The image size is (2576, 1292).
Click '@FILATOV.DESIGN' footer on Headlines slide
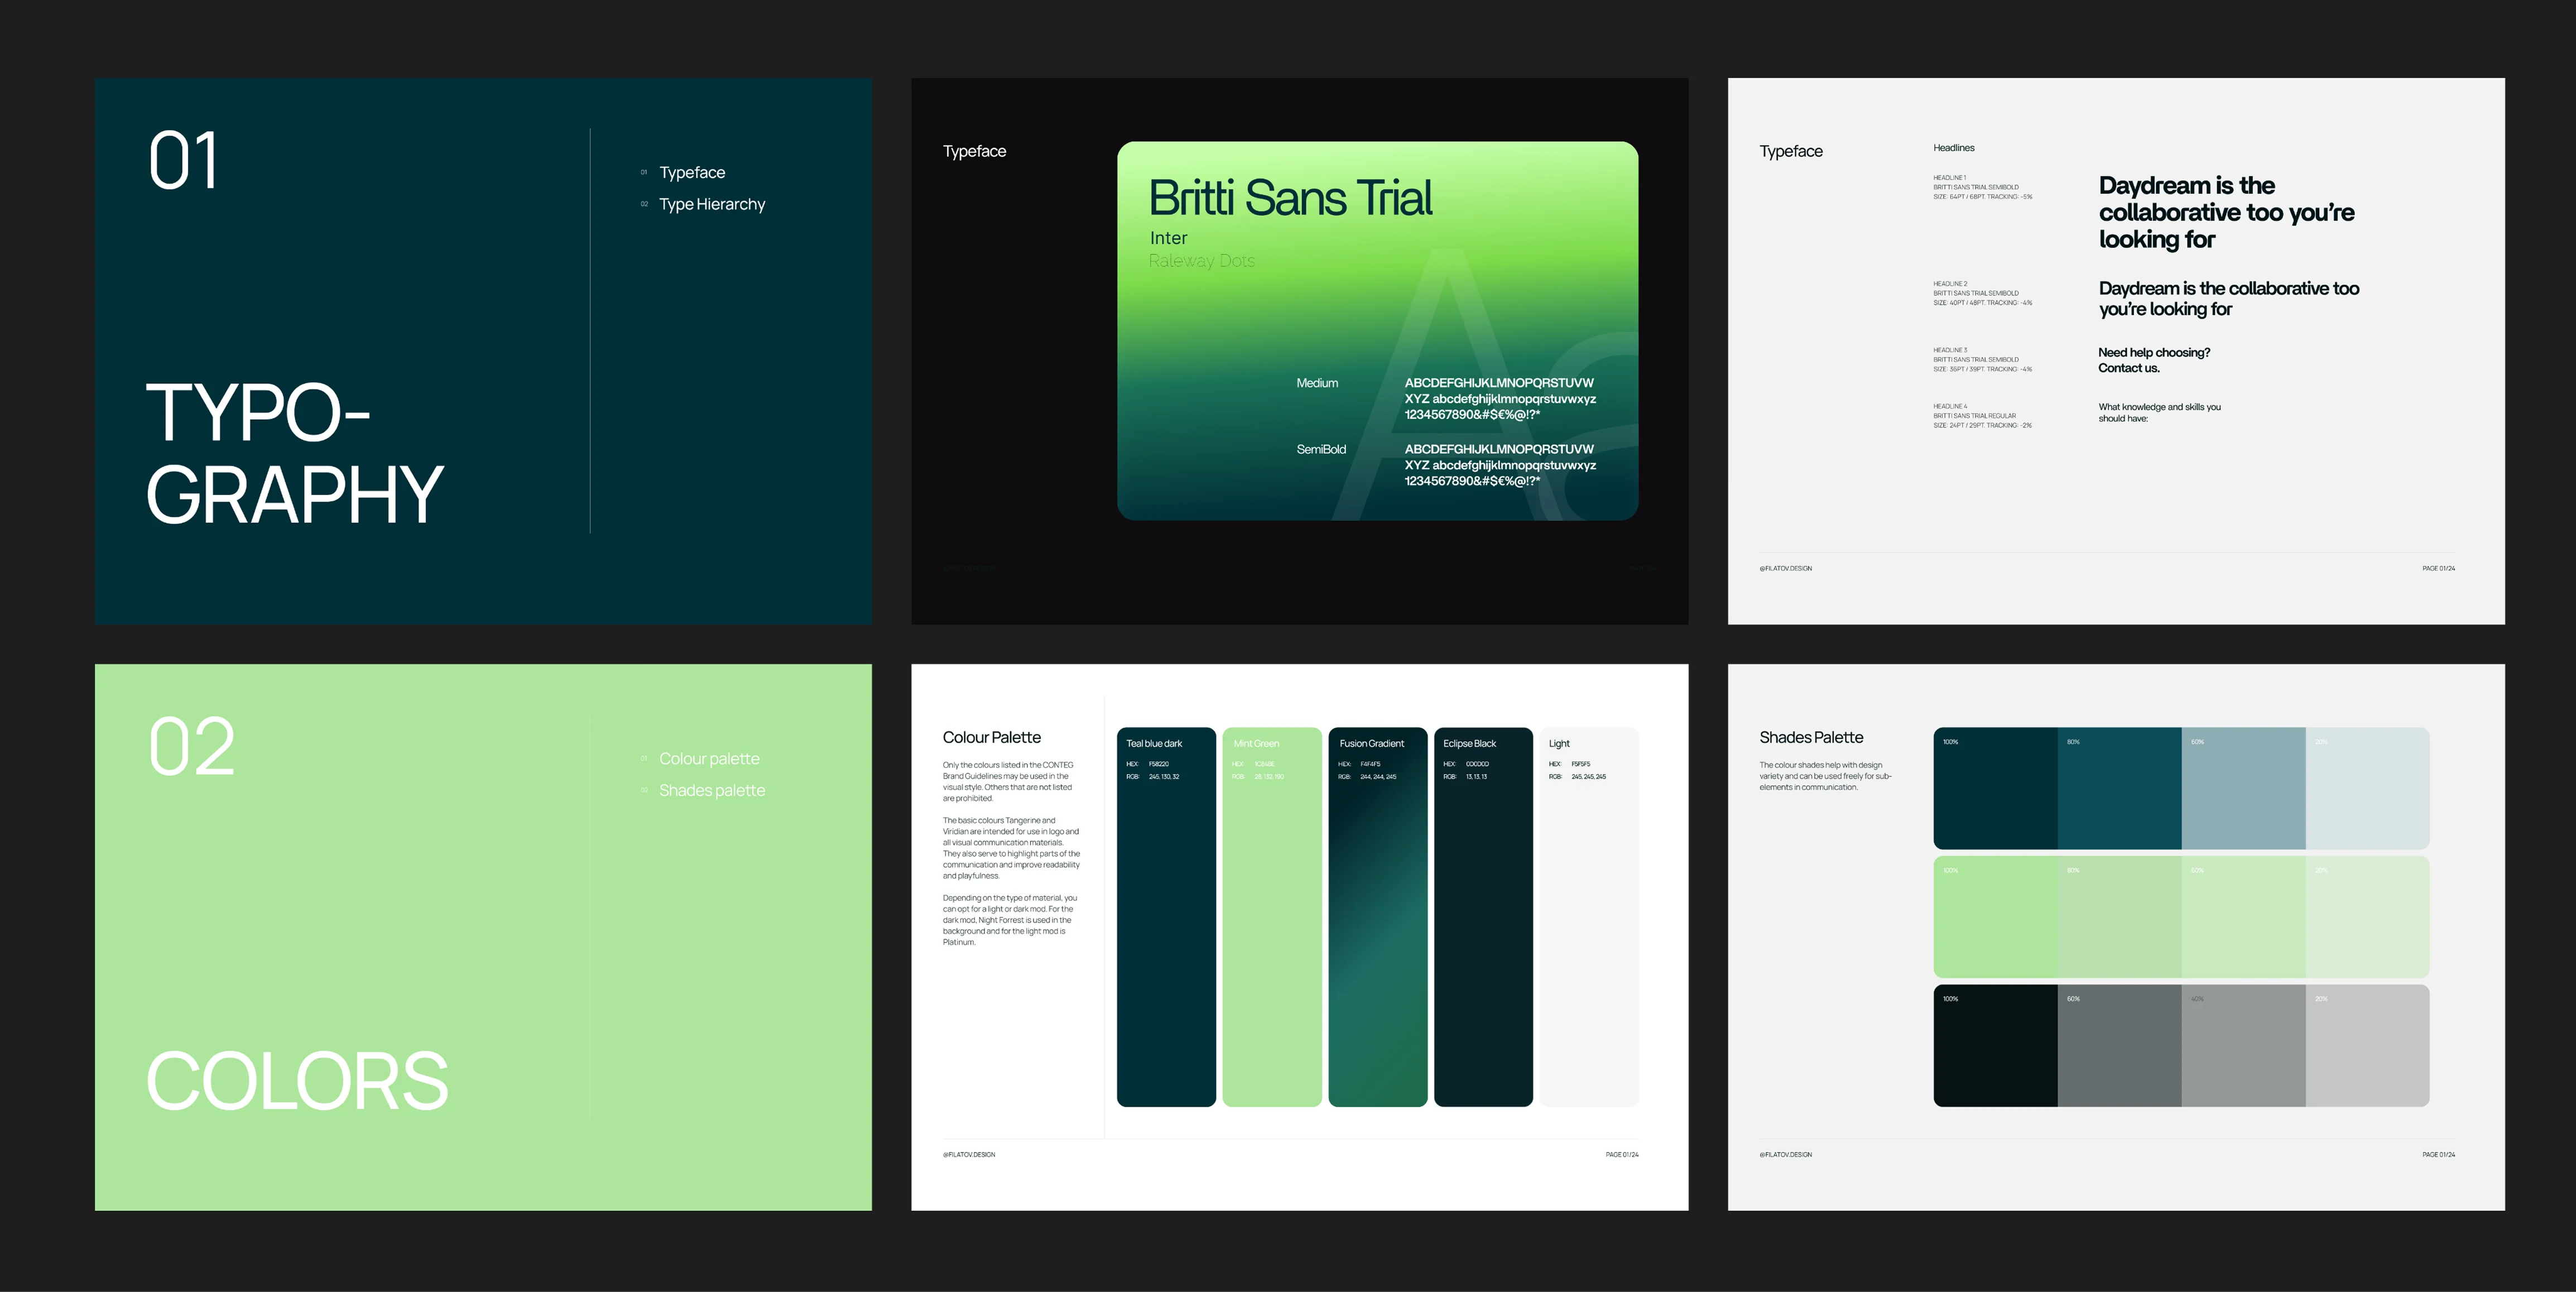click(1785, 568)
